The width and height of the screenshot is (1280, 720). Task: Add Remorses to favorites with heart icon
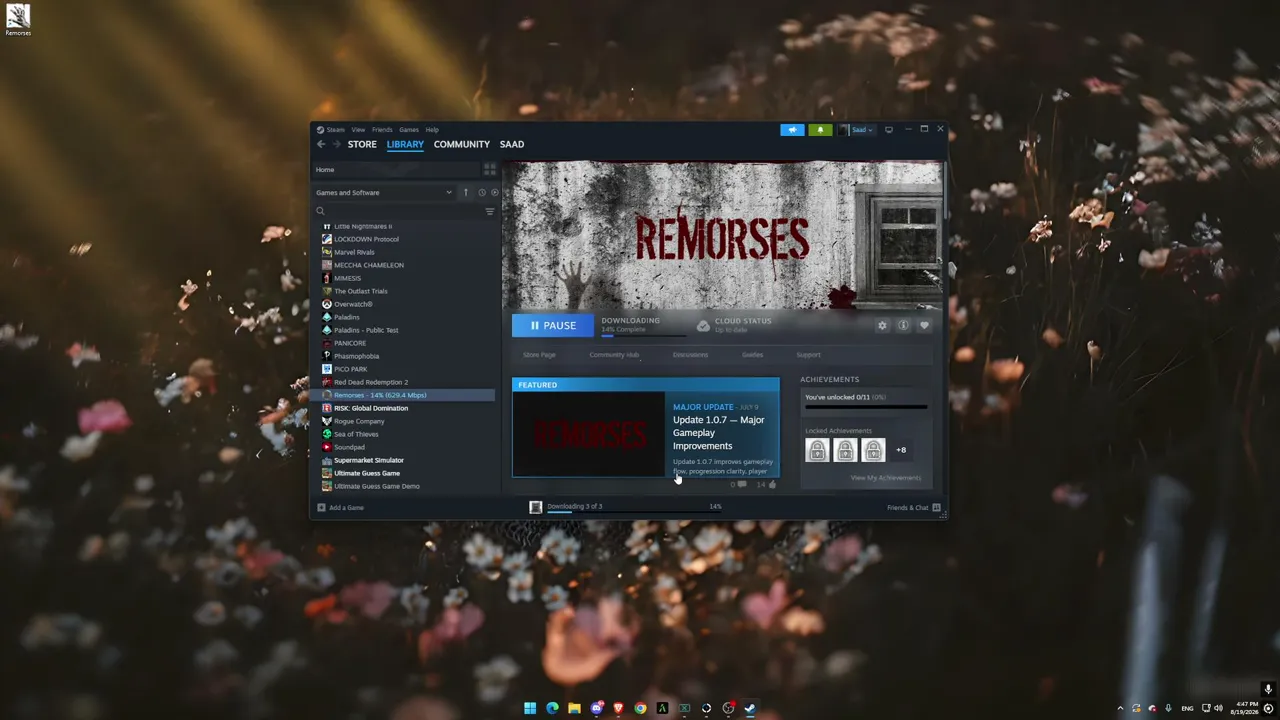point(924,325)
